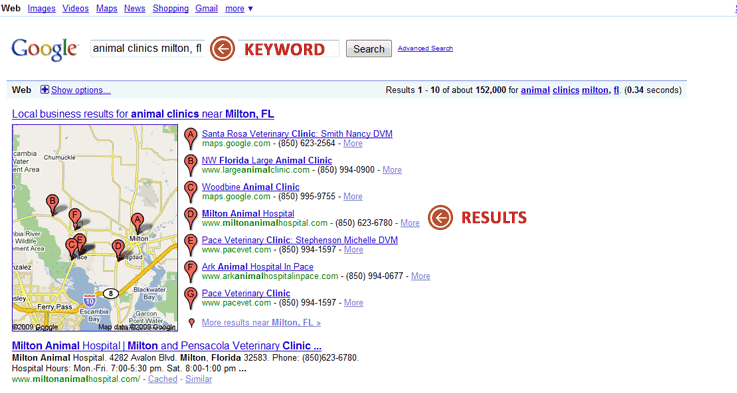This screenshot has width=737, height=393.
Task: Open Advanced Search link
Action: tap(425, 48)
